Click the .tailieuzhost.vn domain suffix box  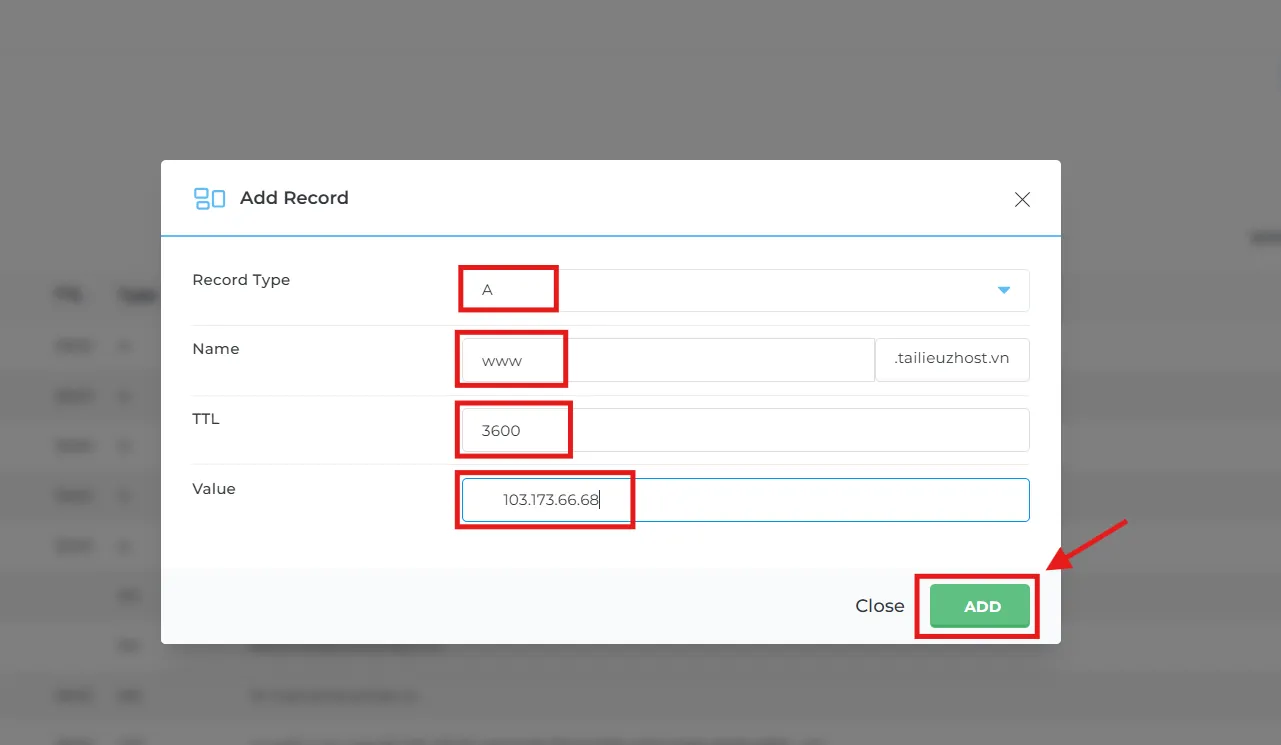(952, 360)
